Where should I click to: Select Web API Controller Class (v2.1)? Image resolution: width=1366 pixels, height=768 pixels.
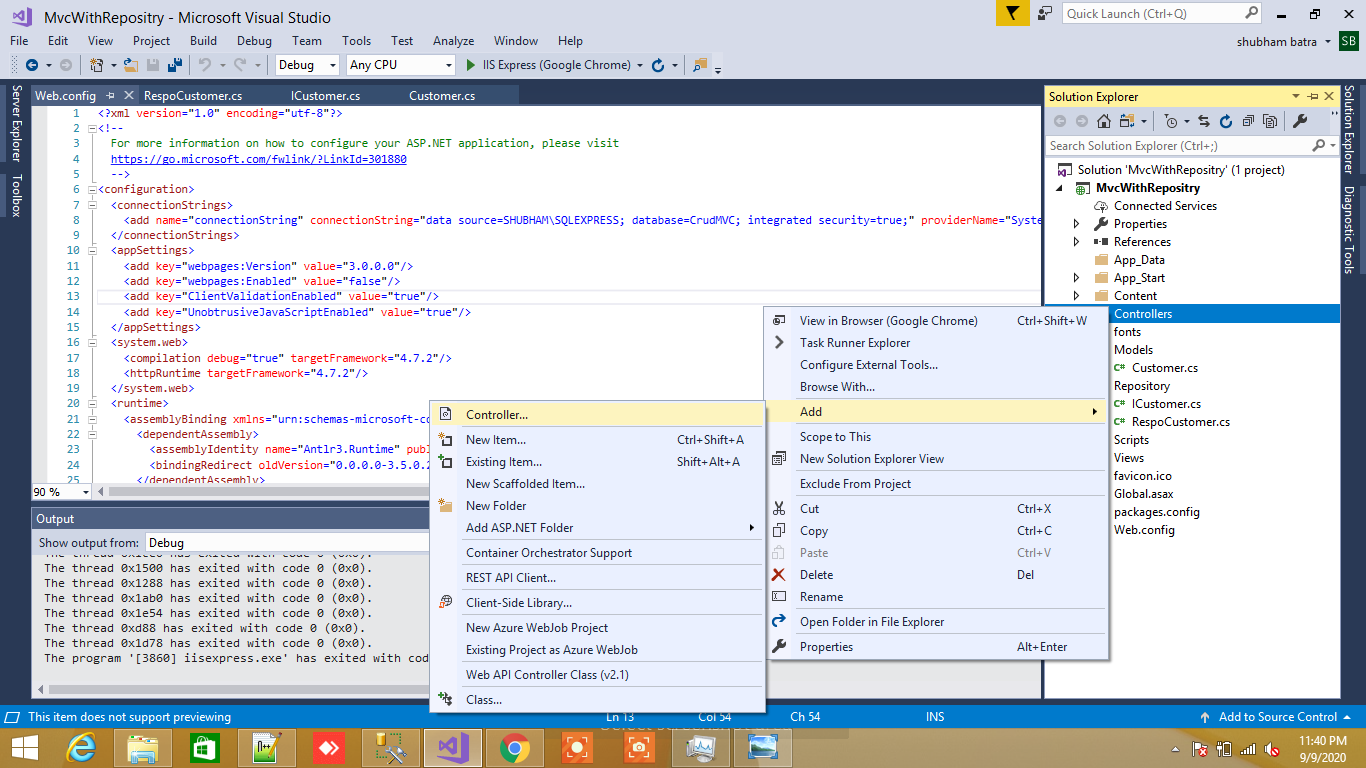pyautogui.click(x=597, y=675)
